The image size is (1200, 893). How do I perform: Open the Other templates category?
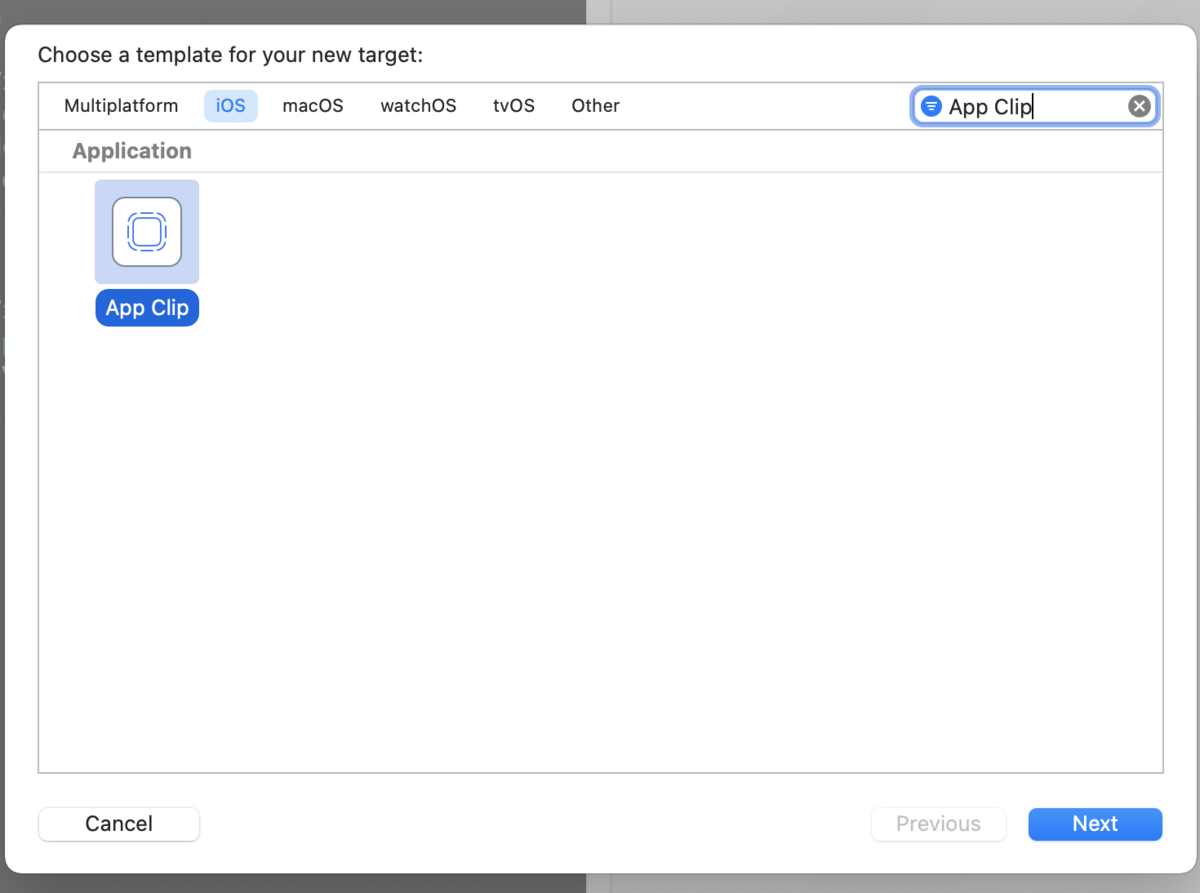(595, 105)
